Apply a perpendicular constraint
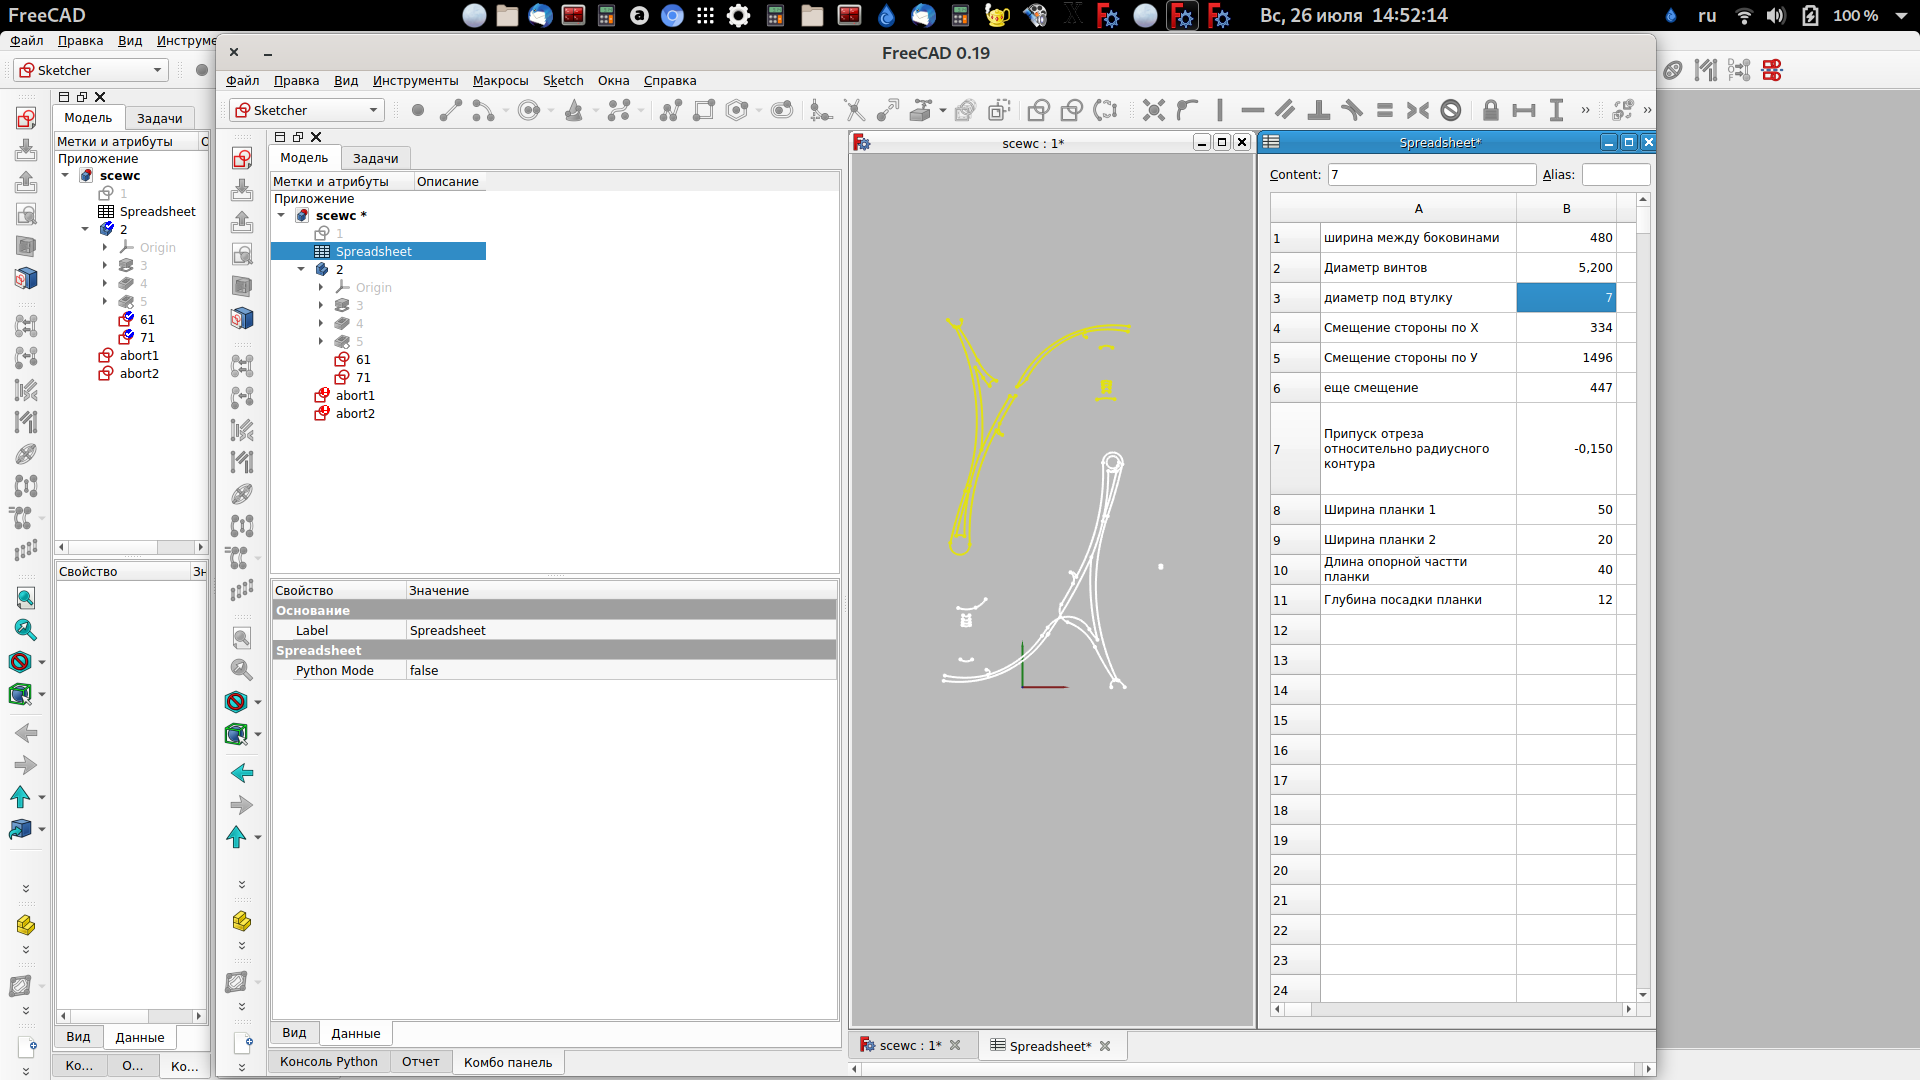 click(x=1319, y=110)
